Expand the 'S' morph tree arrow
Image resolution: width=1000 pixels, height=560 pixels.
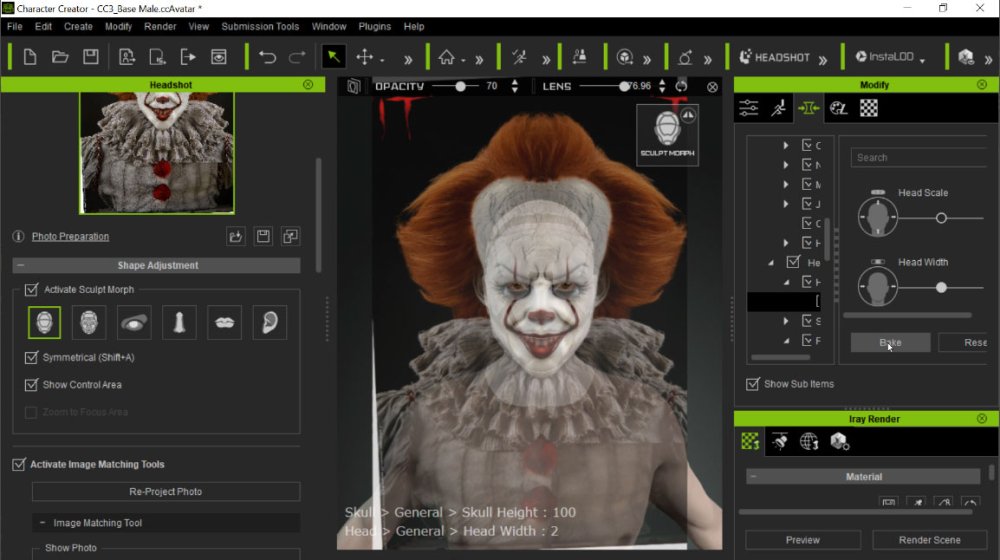click(x=786, y=321)
